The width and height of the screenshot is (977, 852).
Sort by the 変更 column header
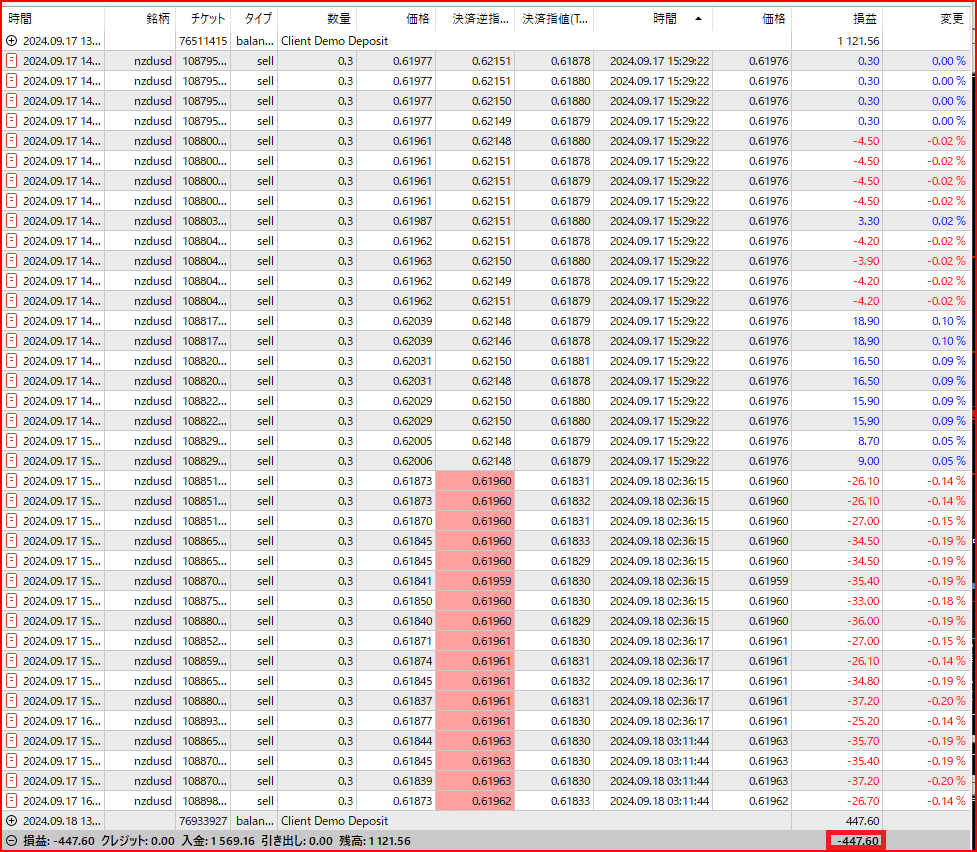927,19
